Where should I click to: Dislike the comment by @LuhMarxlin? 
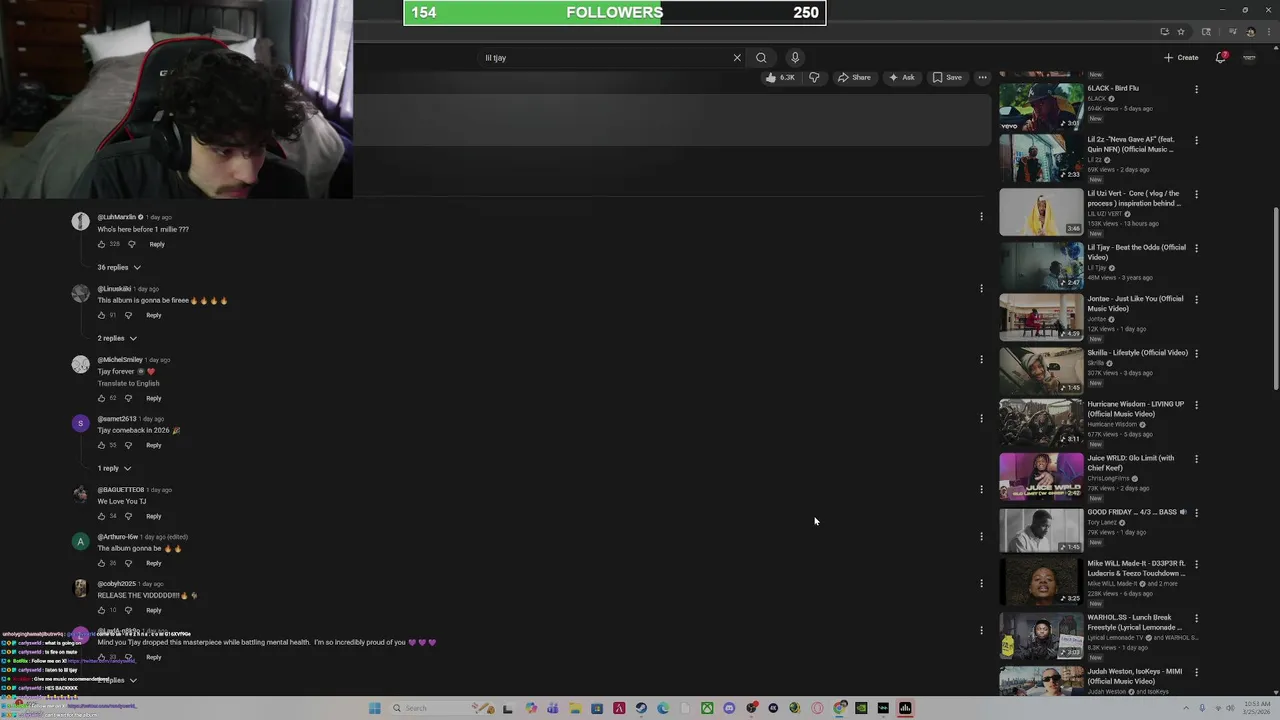pyautogui.click(x=131, y=244)
